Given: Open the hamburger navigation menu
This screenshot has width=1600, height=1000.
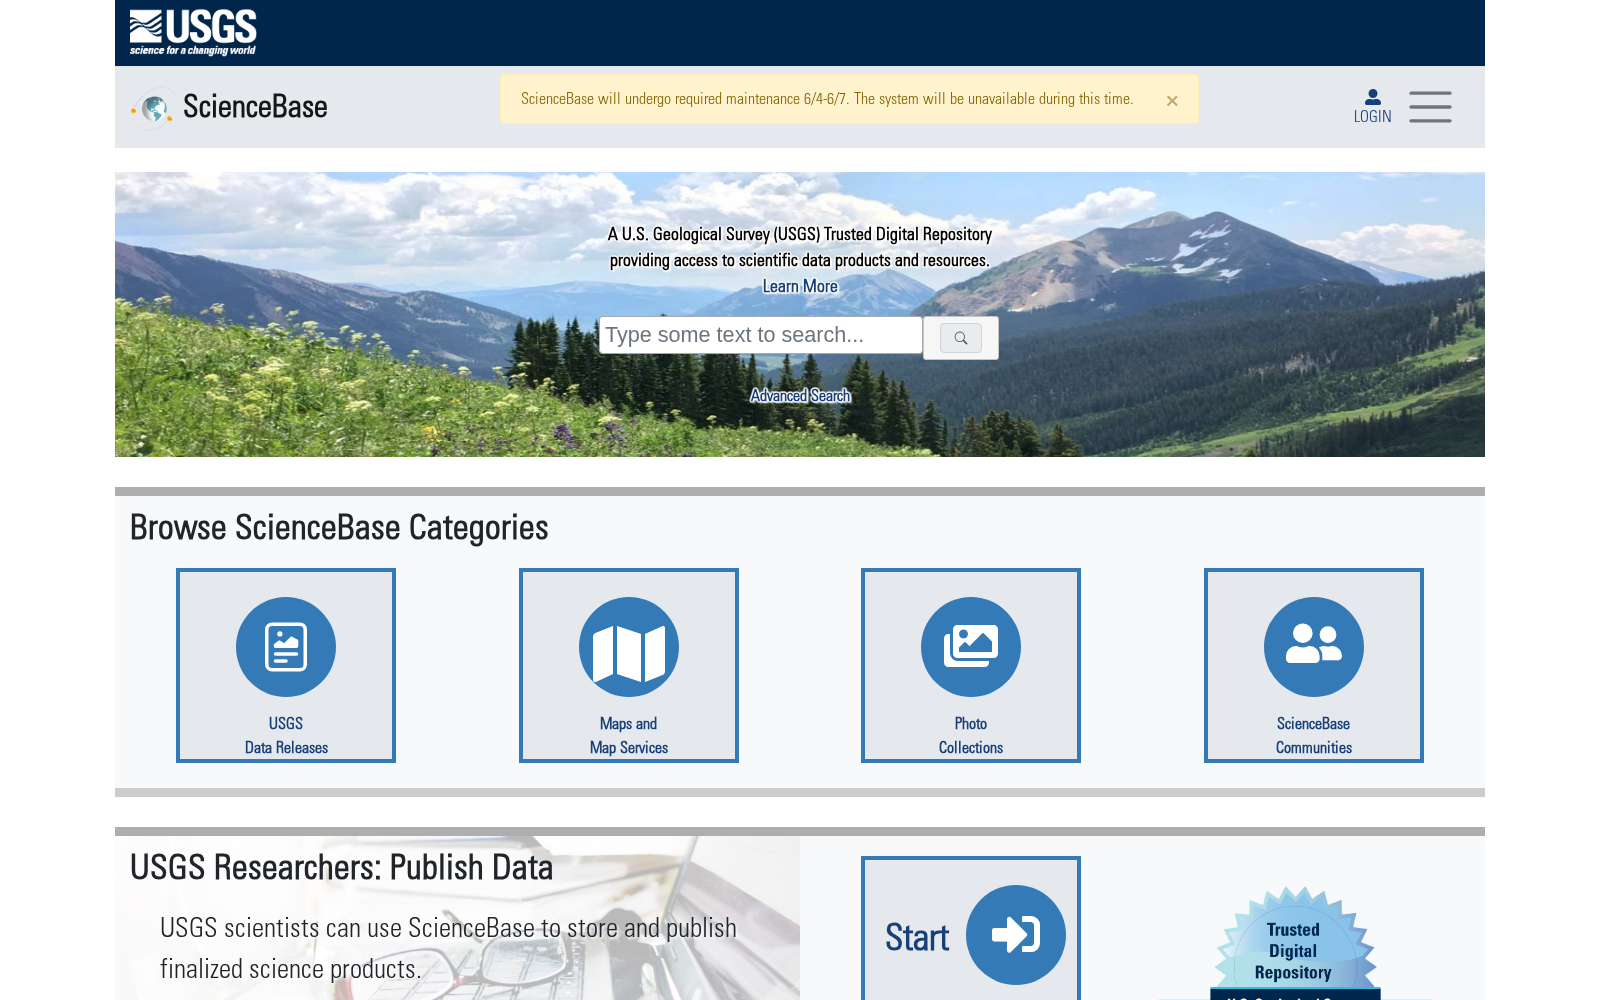Looking at the screenshot, I should click(1430, 107).
